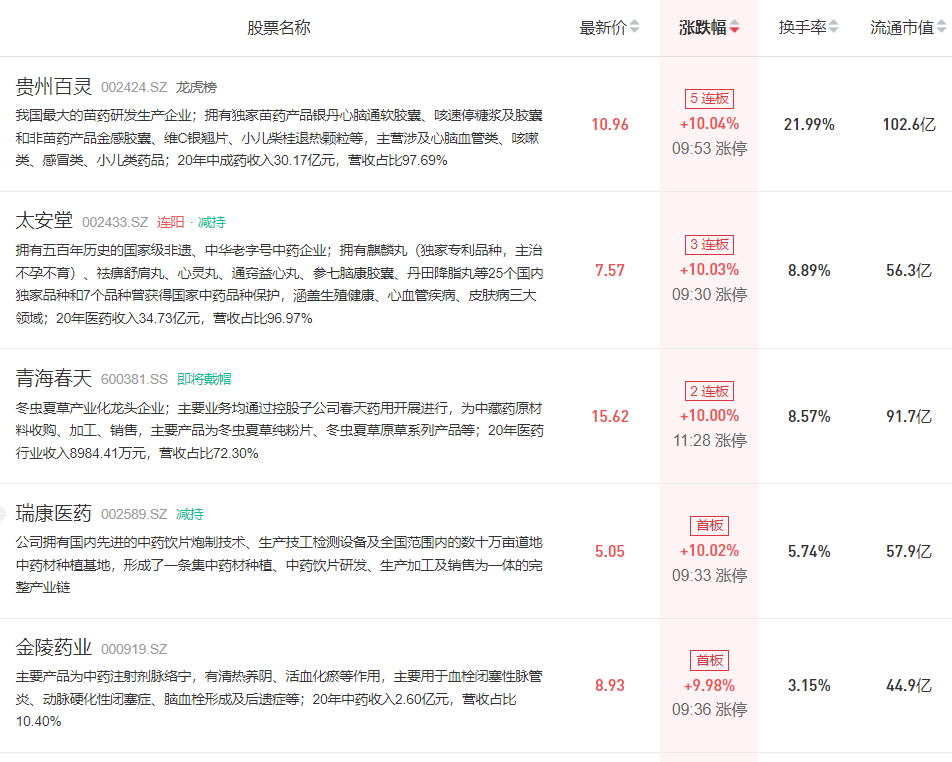Click the 龙虎榜 tag beside 贵州百灵
The height and width of the screenshot is (762, 952).
click(x=196, y=87)
